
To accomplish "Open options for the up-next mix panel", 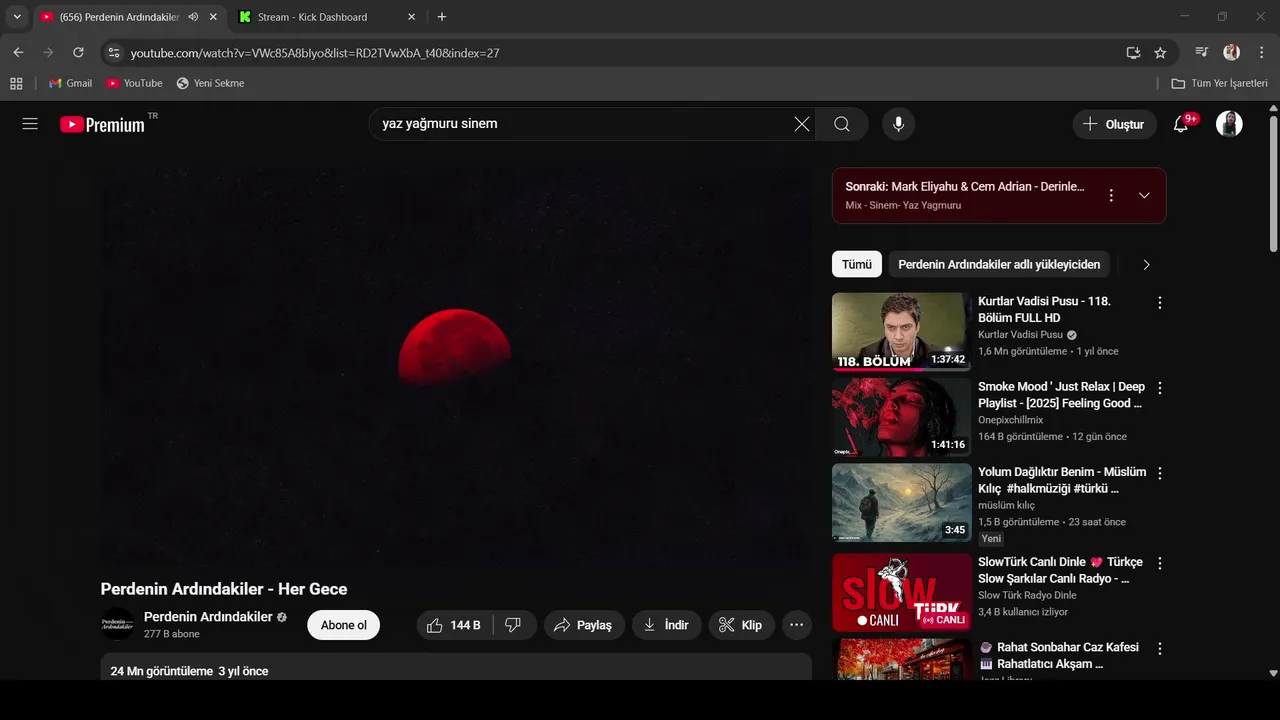I will coord(1111,195).
